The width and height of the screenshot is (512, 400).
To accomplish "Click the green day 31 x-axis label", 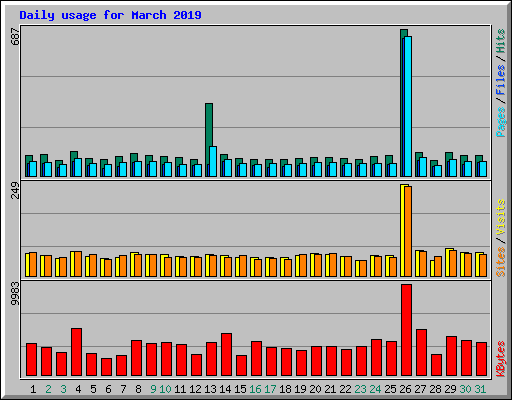I will click(480, 389).
